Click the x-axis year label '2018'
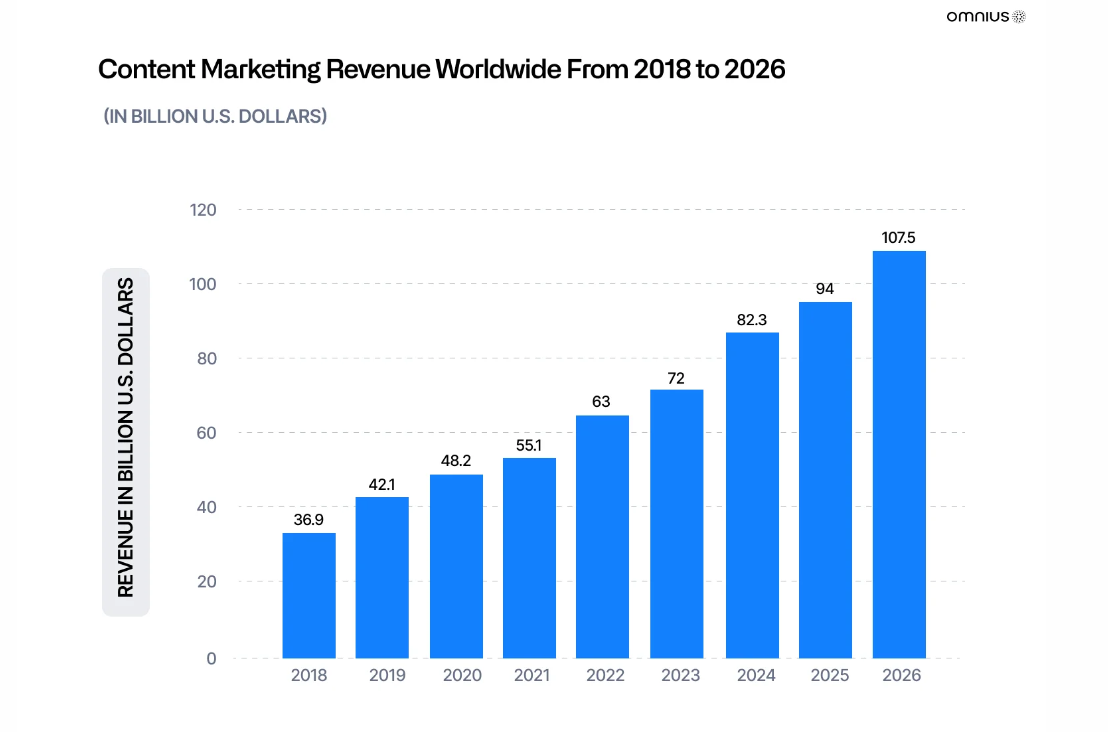 coord(309,675)
